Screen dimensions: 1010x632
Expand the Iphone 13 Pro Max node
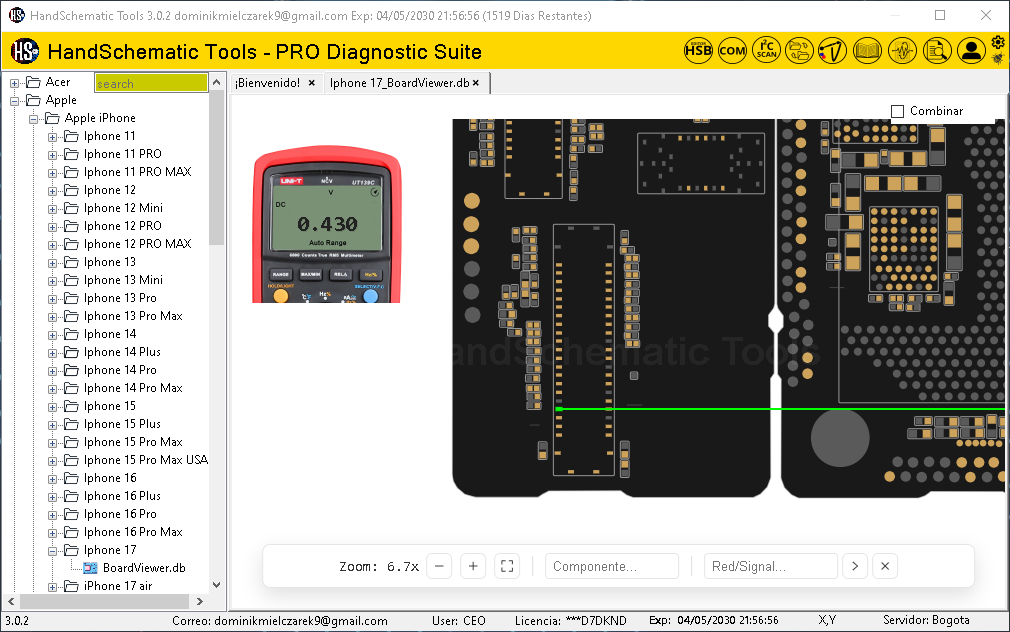pyautogui.click(x=53, y=317)
